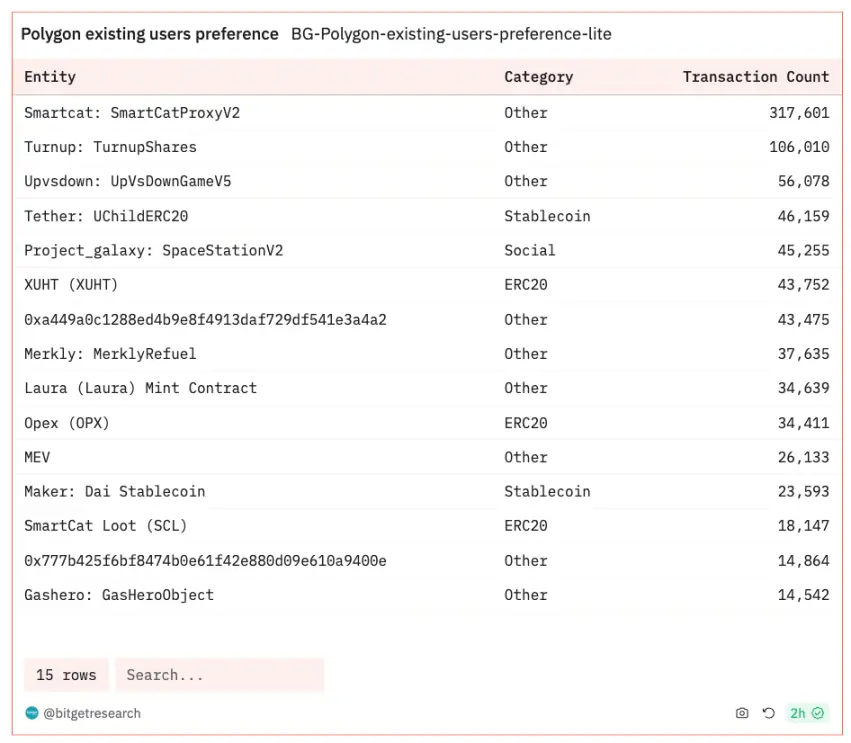Click the table Search field
This screenshot has width=851, height=743.
tap(219, 675)
